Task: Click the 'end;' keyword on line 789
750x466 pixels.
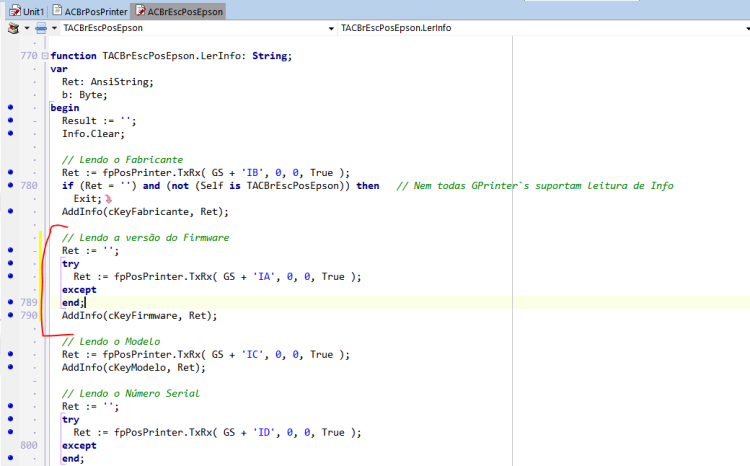Action: (x=73, y=302)
